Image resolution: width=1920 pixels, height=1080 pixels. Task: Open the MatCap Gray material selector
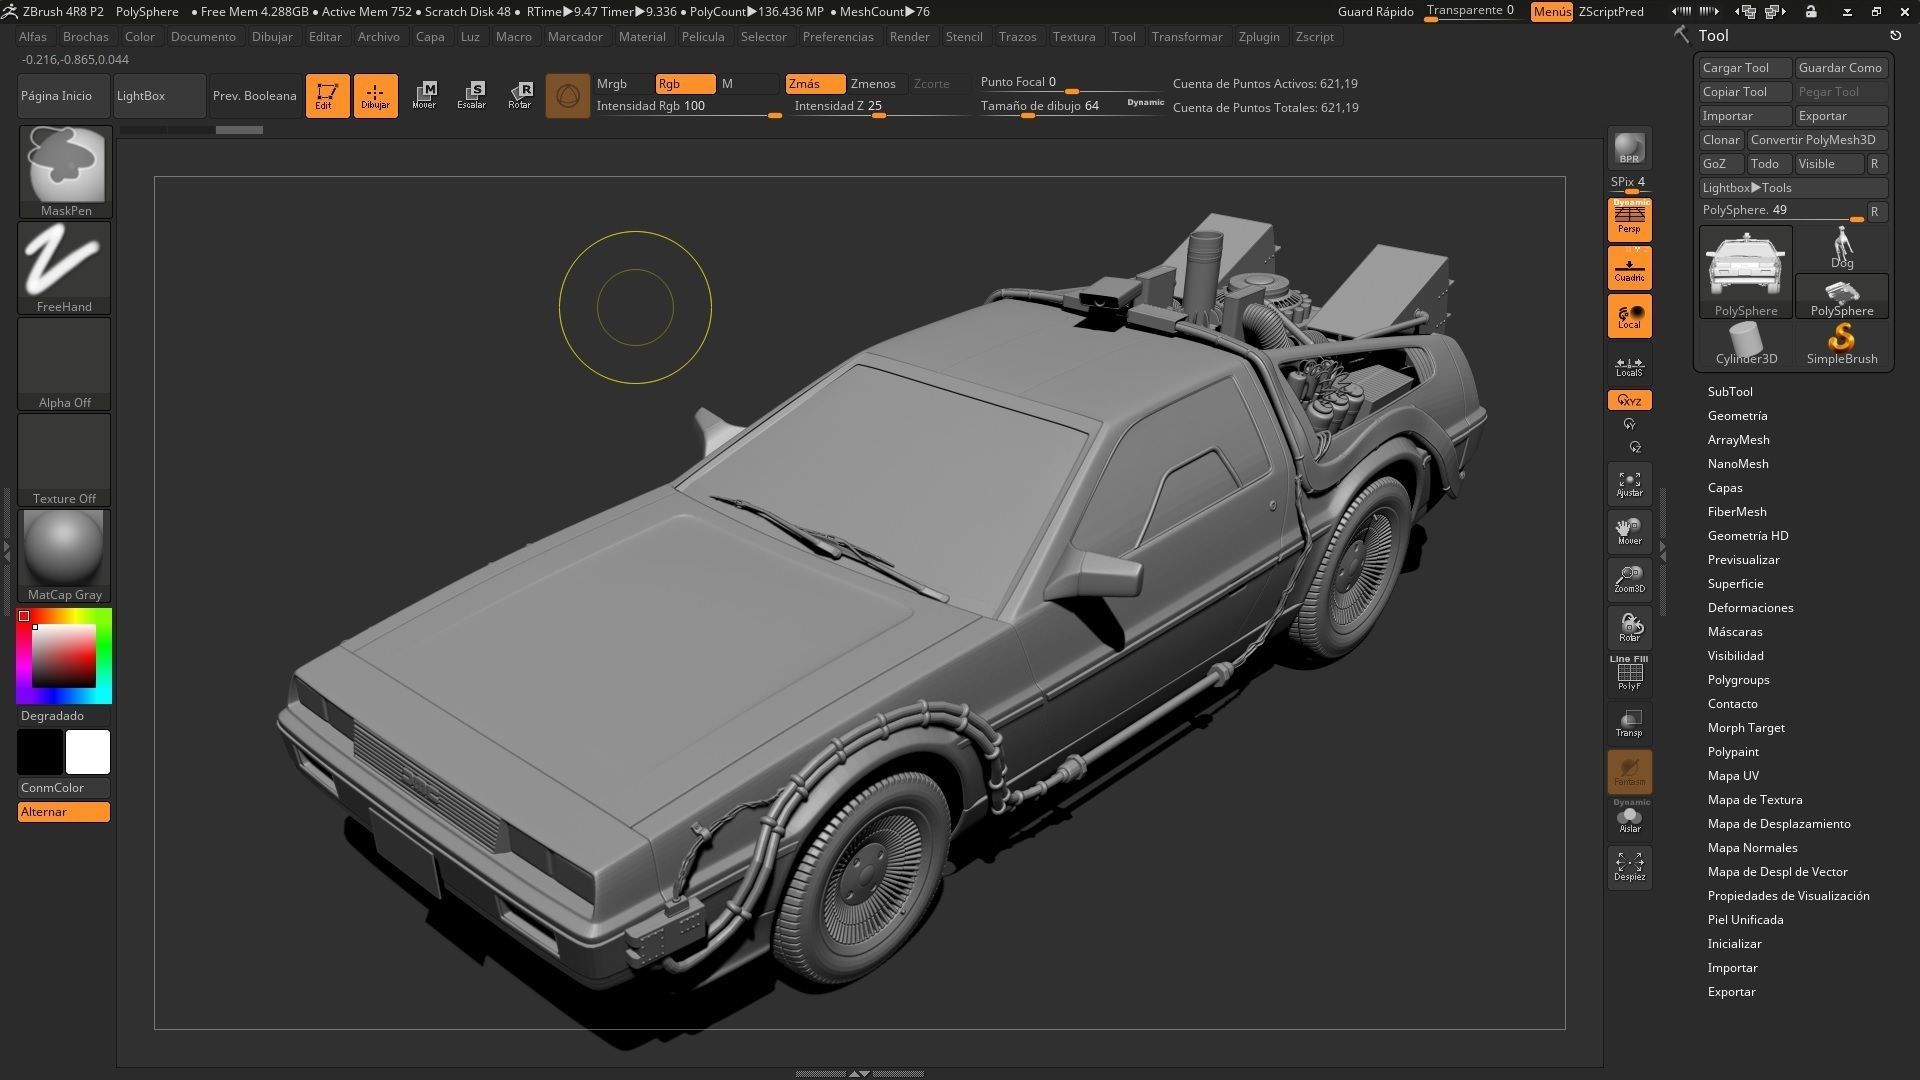click(65, 556)
